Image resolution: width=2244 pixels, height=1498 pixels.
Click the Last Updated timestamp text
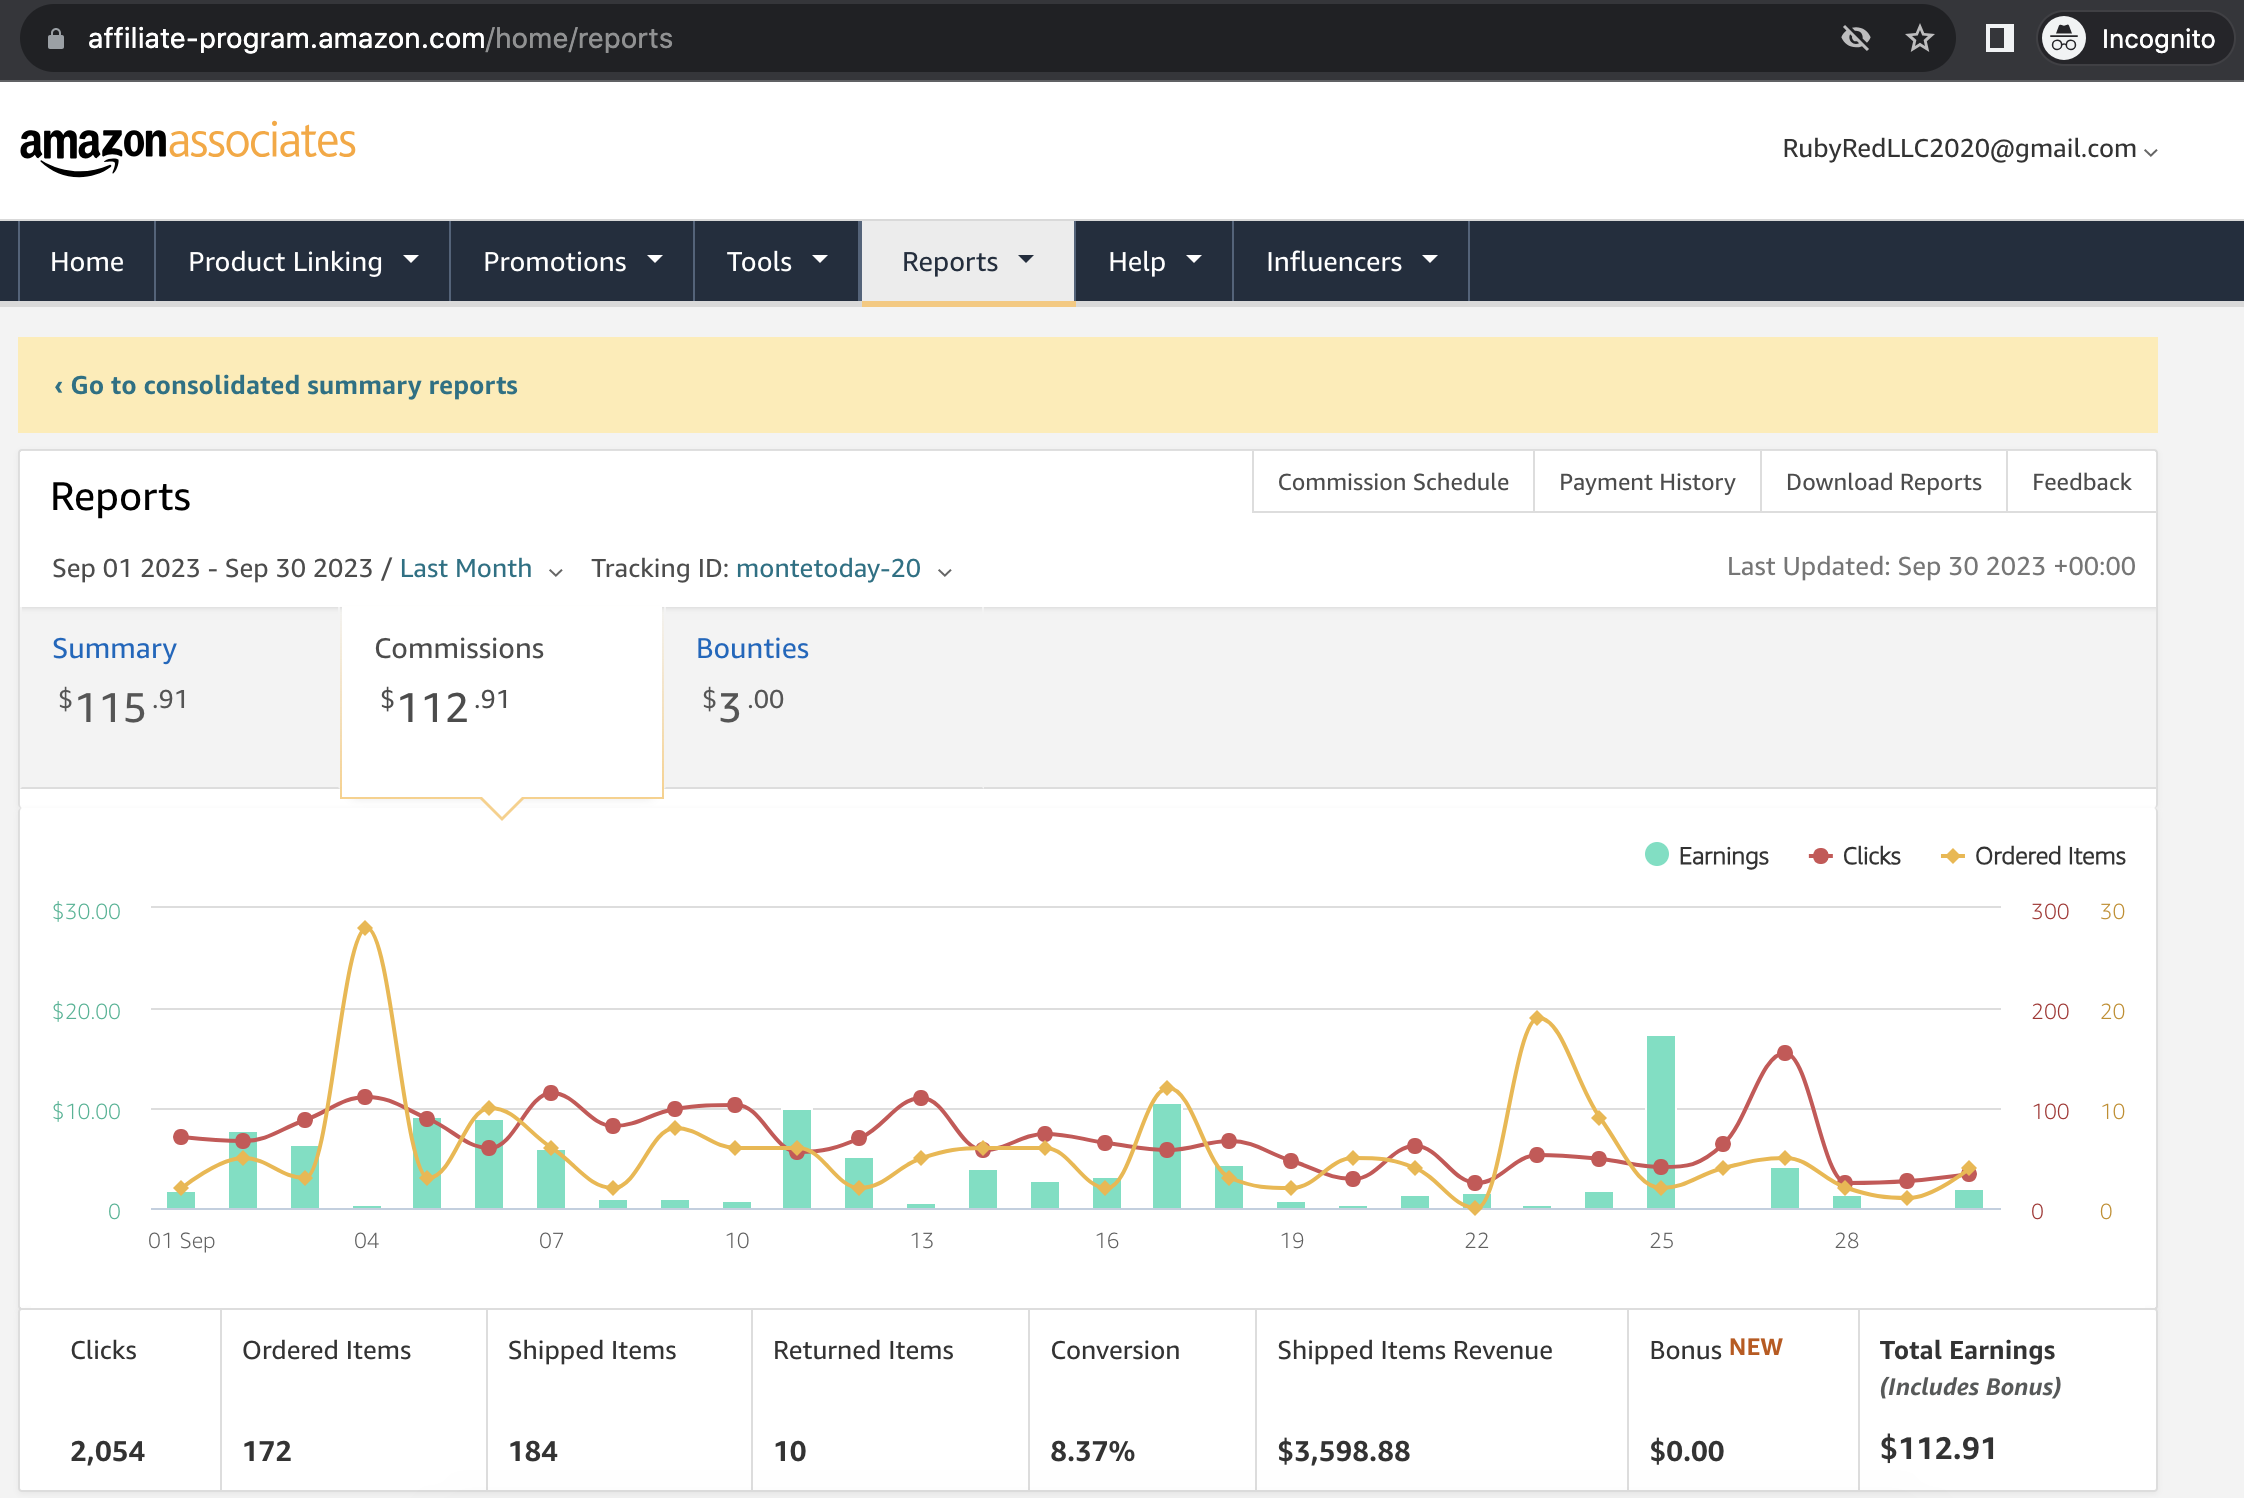(1931, 566)
